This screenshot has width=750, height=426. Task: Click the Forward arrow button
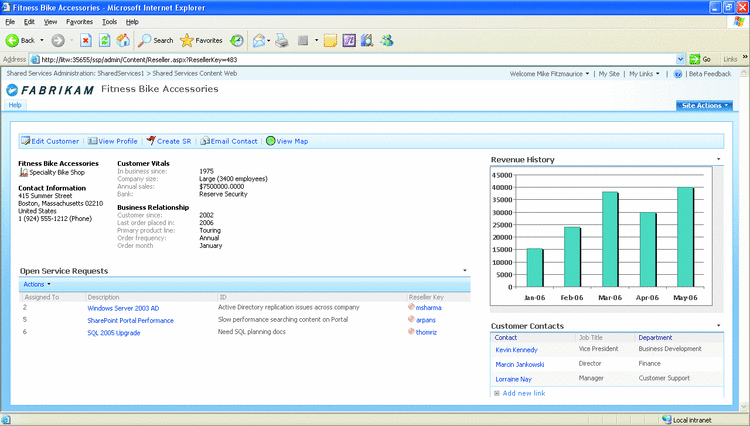point(58,41)
